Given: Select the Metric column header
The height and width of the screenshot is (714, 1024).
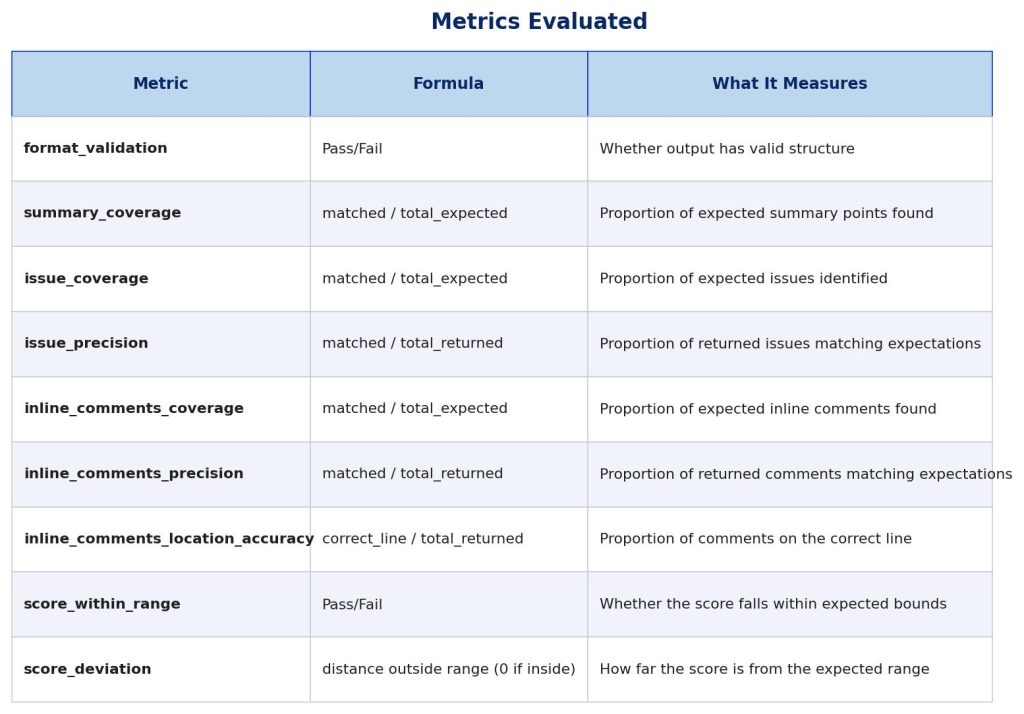Looking at the screenshot, I should (x=160, y=84).
